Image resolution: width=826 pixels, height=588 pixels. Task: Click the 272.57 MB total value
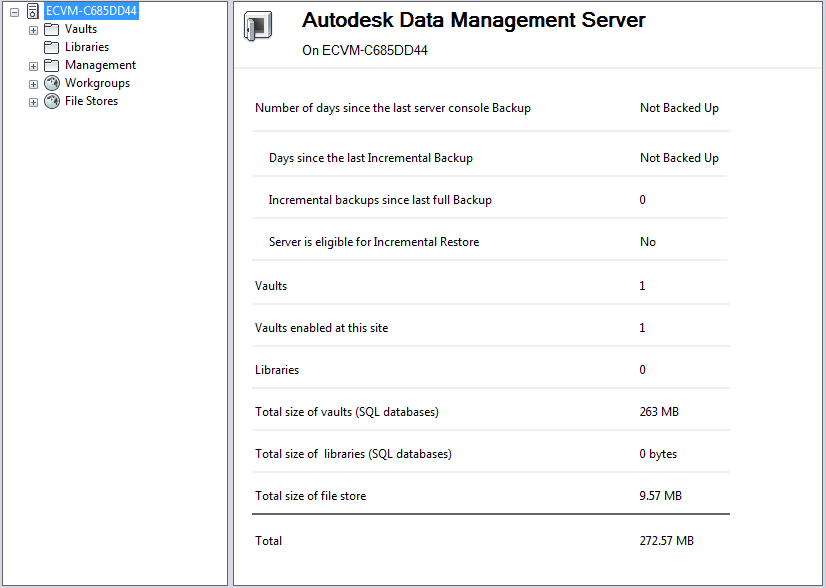click(x=666, y=541)
